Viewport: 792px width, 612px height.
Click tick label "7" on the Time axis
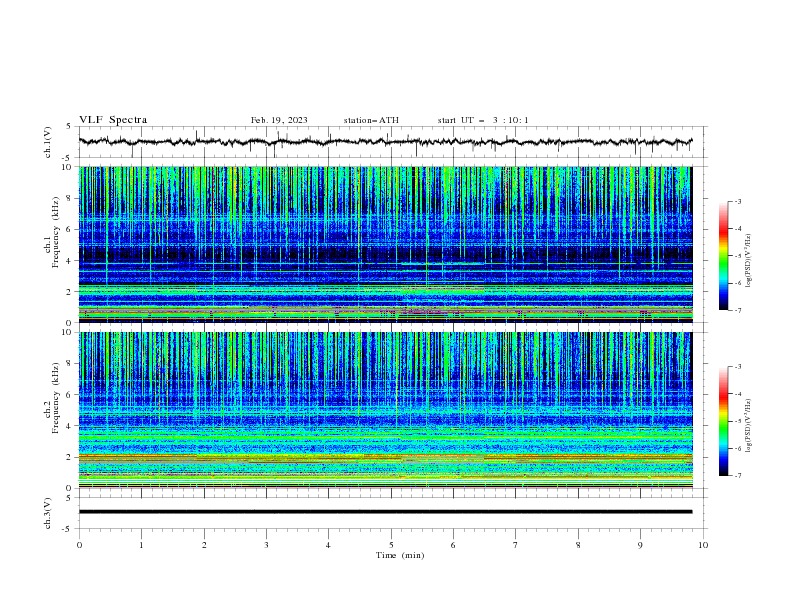(516, 545)
